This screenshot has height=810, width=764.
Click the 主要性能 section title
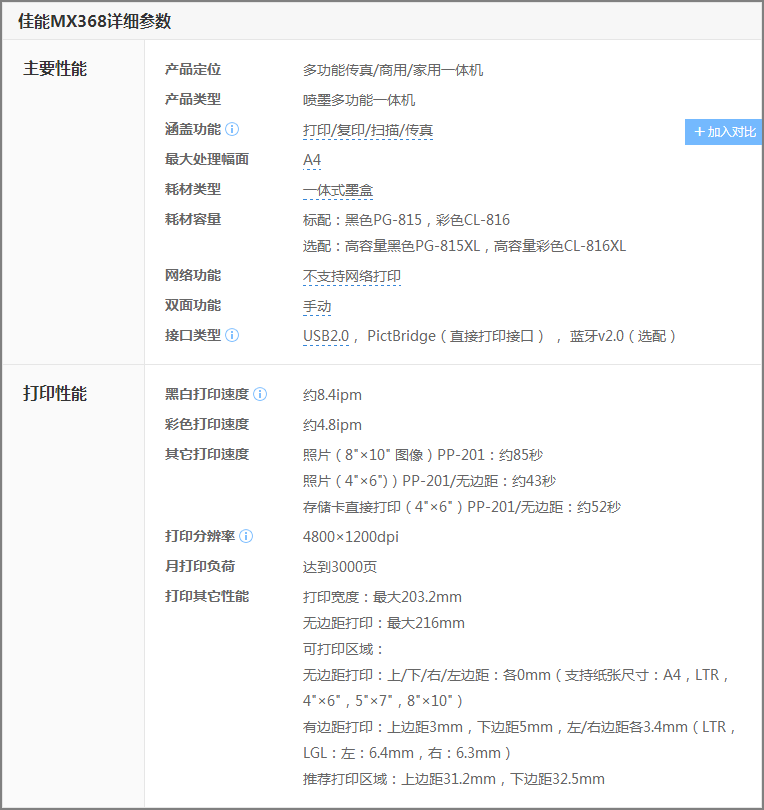click(55, 69)
